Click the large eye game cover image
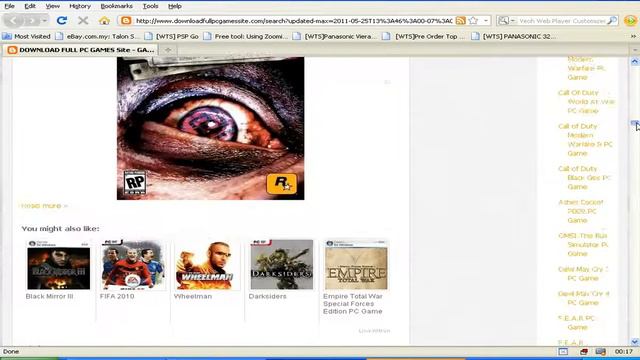The image size is (640, 360). pyautogui.click(x=211, y=128)
